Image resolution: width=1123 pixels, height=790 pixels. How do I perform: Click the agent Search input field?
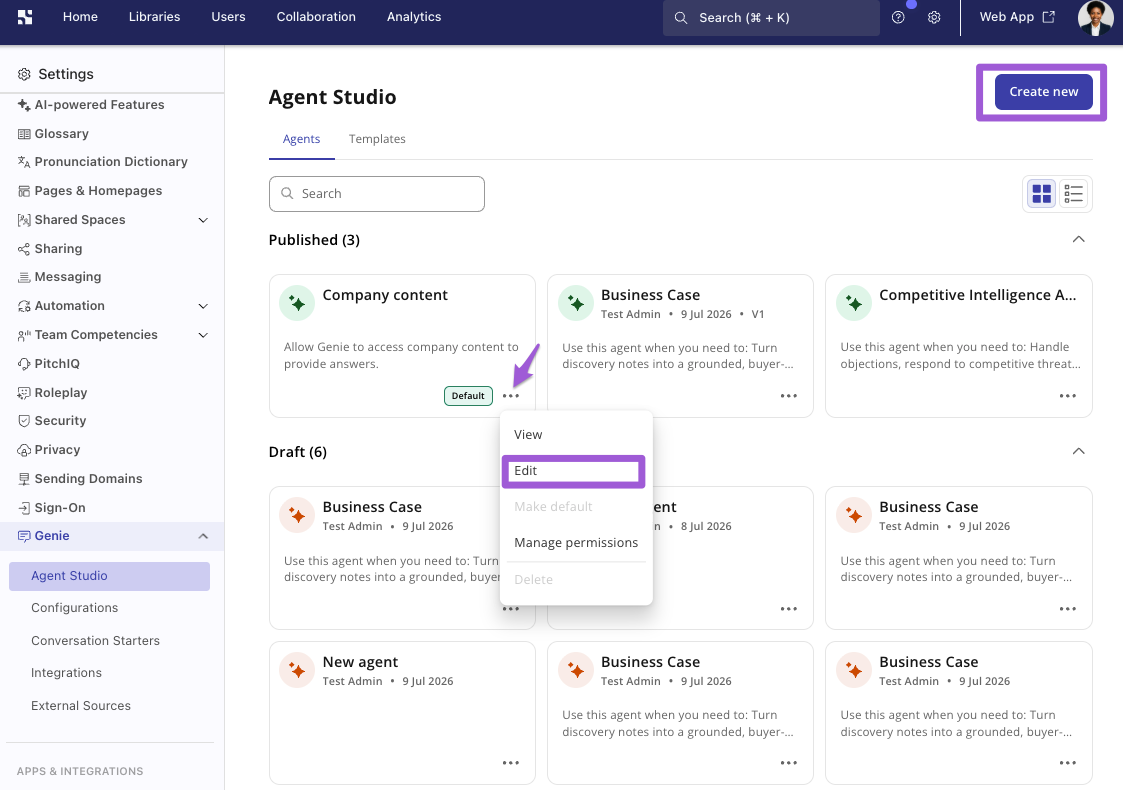tap(377, 194)
